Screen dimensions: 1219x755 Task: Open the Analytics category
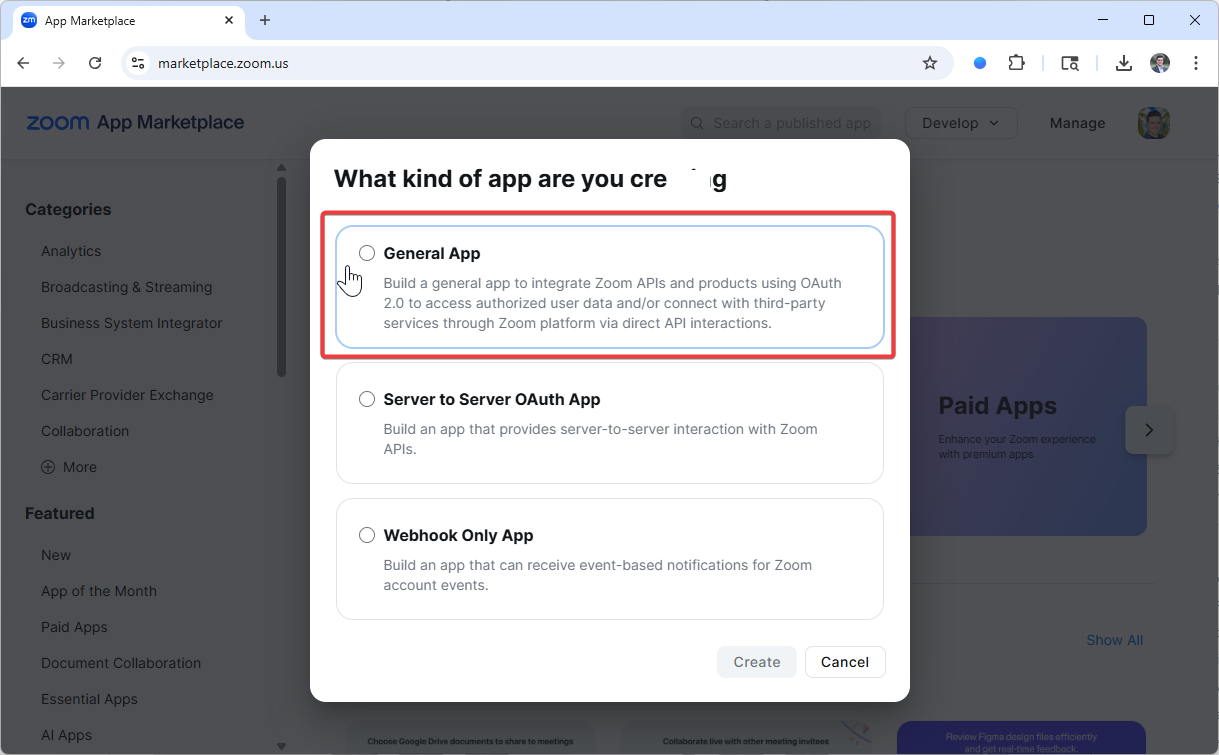pyautogui.click(x=71, y=251)
